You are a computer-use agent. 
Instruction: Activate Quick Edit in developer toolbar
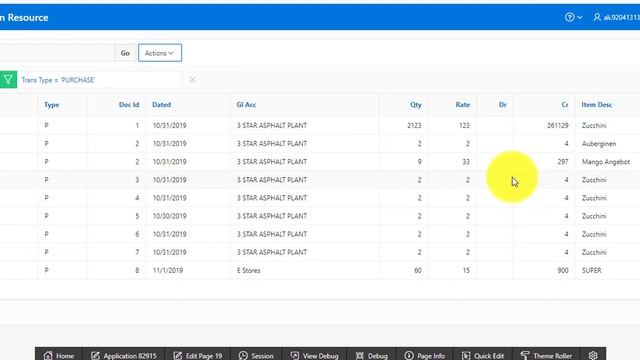[x=483, y=355]
